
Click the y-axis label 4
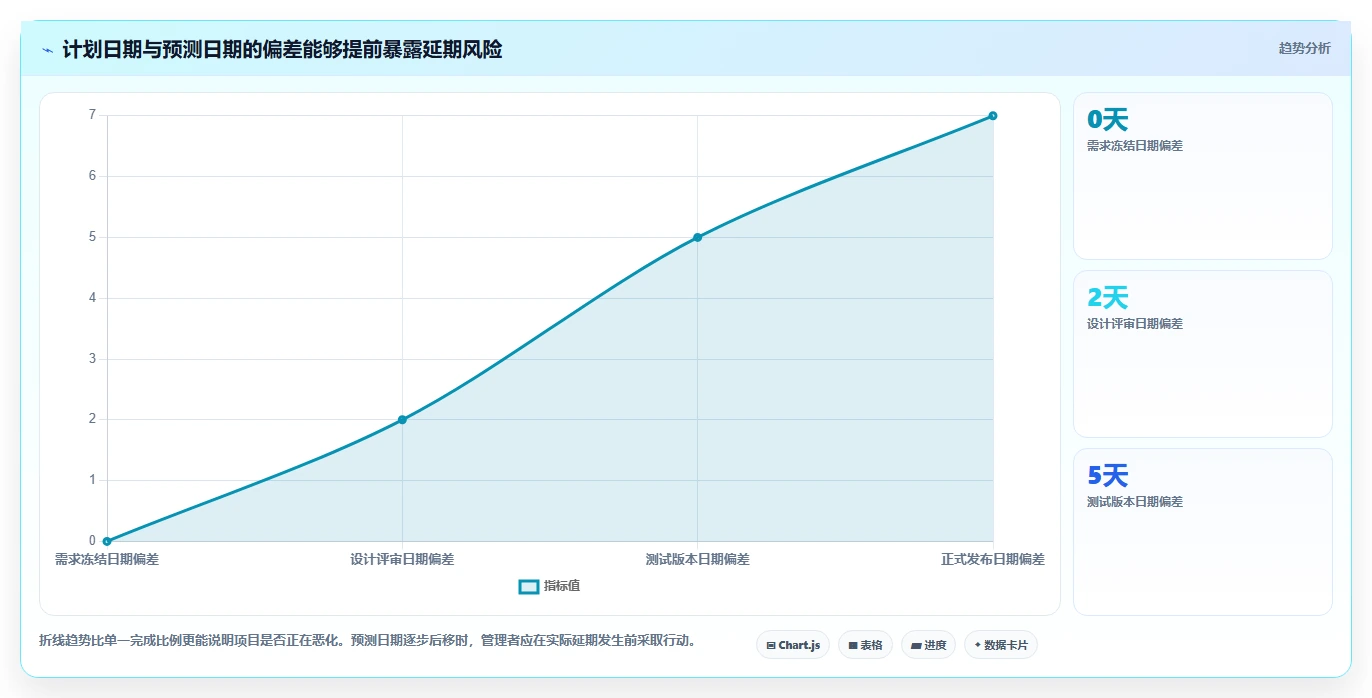pyautogui.click(x=92, y=298)
